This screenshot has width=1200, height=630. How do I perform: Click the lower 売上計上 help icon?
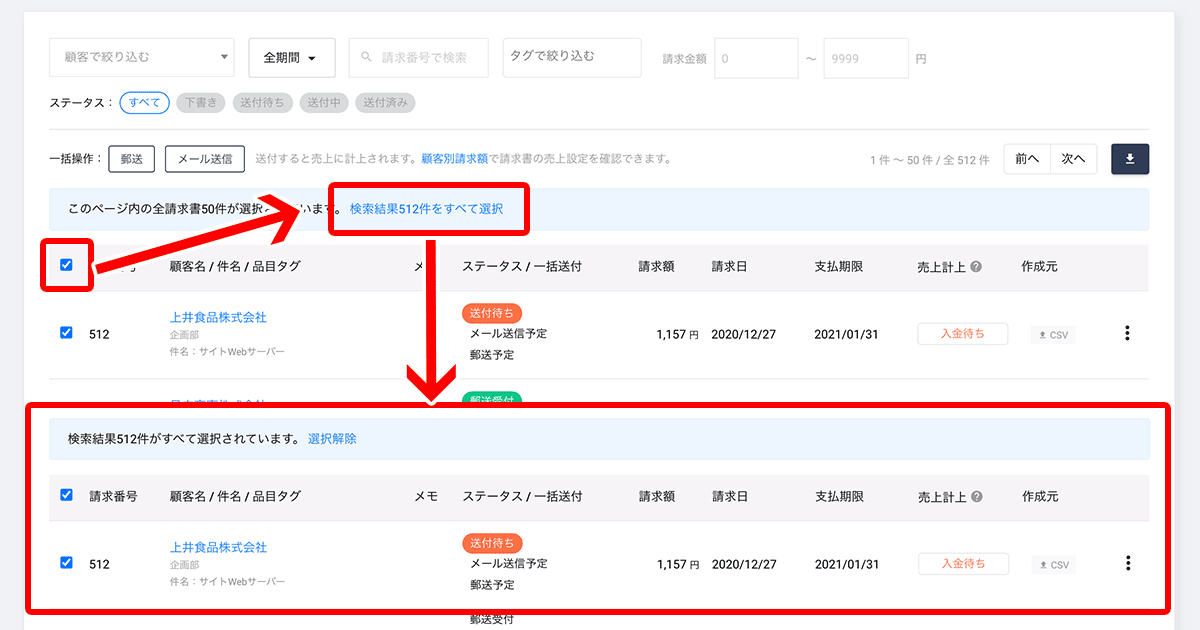[x=976, y=496]
